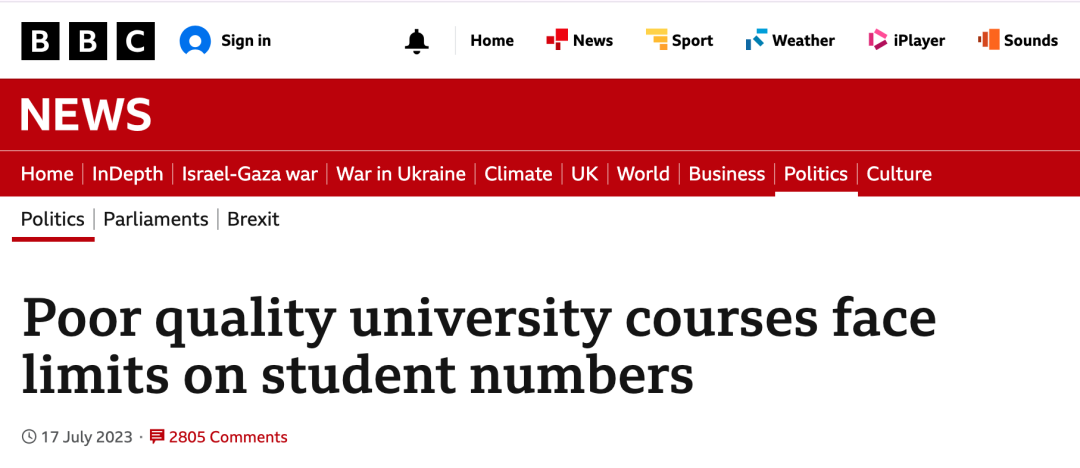This screenshot has width=1080, height=468.
Task: Click the orange Sounds icon
Action: click(988, 40)
